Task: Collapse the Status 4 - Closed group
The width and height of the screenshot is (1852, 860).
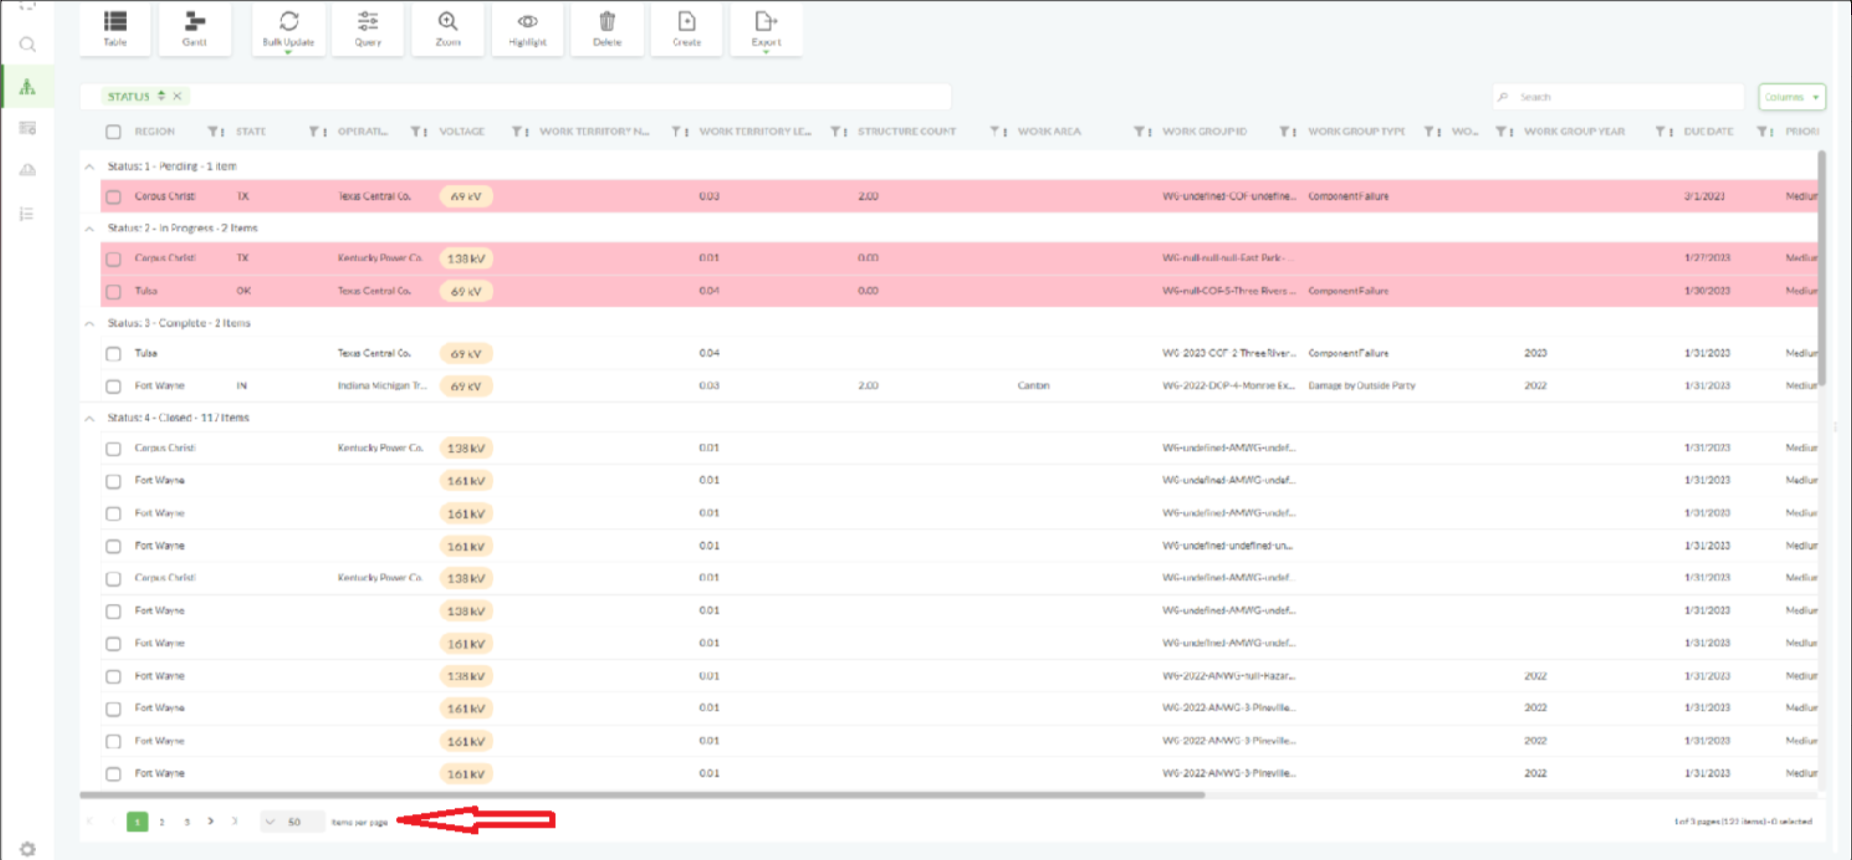Action: coord(90,418)
